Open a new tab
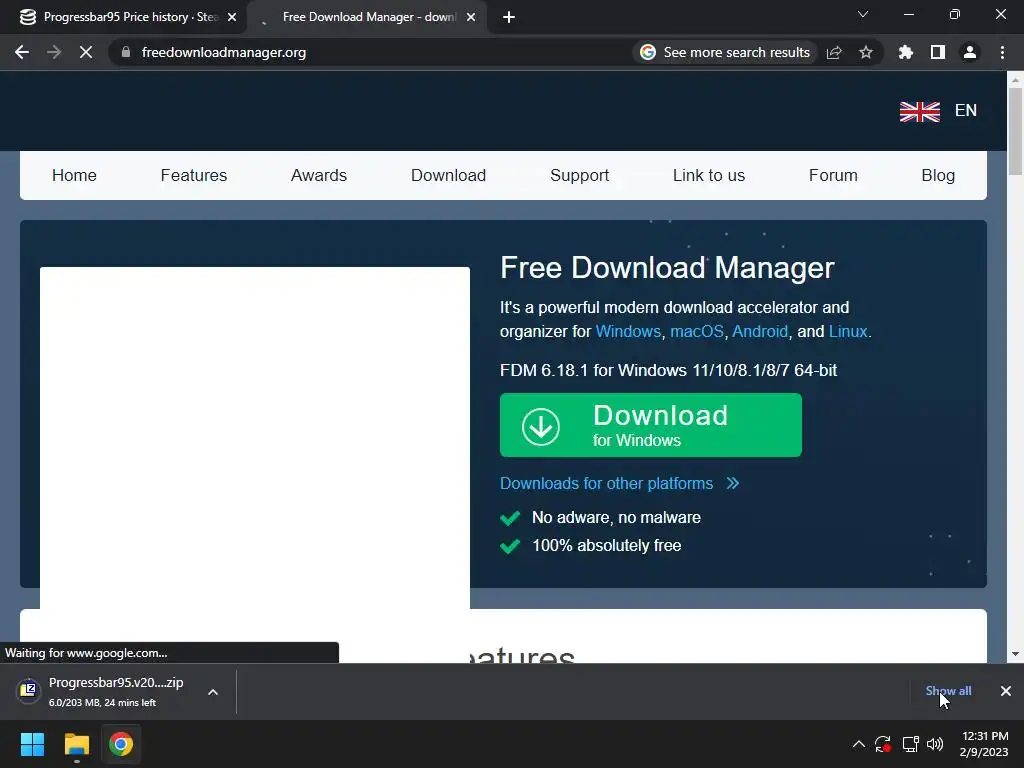 click(x=509, y=18)
